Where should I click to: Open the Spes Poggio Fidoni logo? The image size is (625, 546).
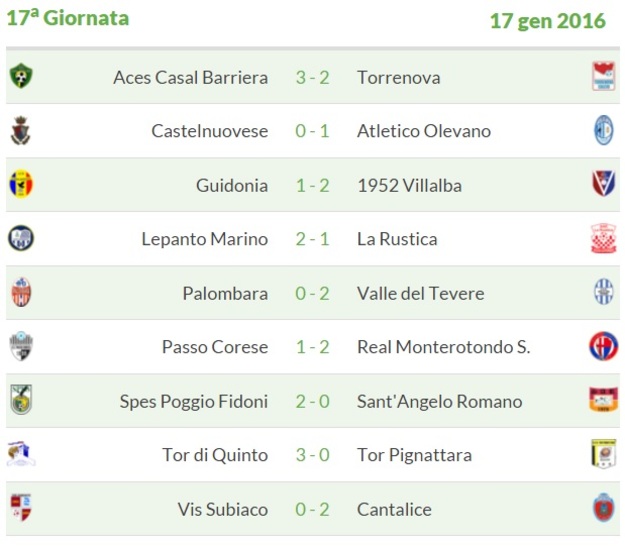21,400
